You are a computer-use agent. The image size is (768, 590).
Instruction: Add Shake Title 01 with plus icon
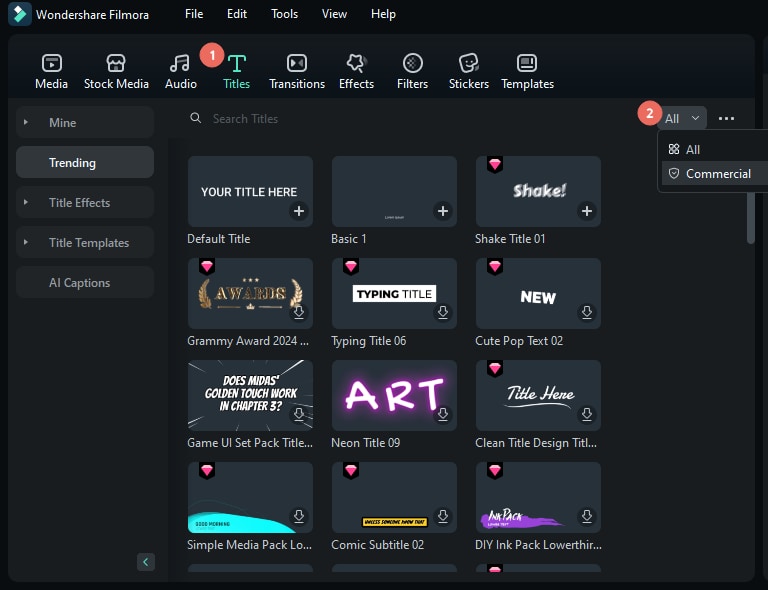tap(587, 211)
